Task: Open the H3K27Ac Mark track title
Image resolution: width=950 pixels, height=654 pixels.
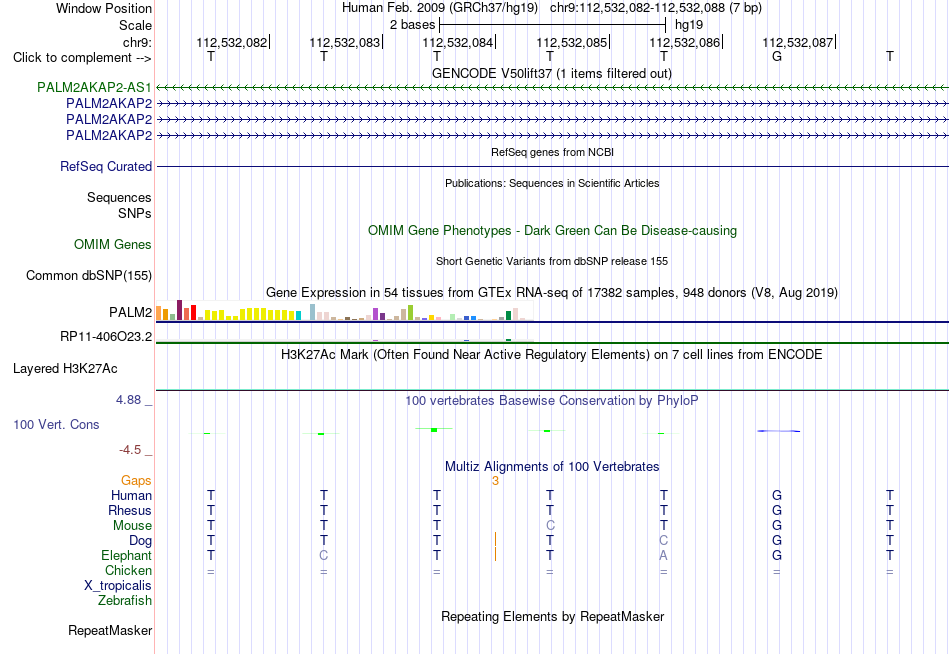Action: point(552,355)
